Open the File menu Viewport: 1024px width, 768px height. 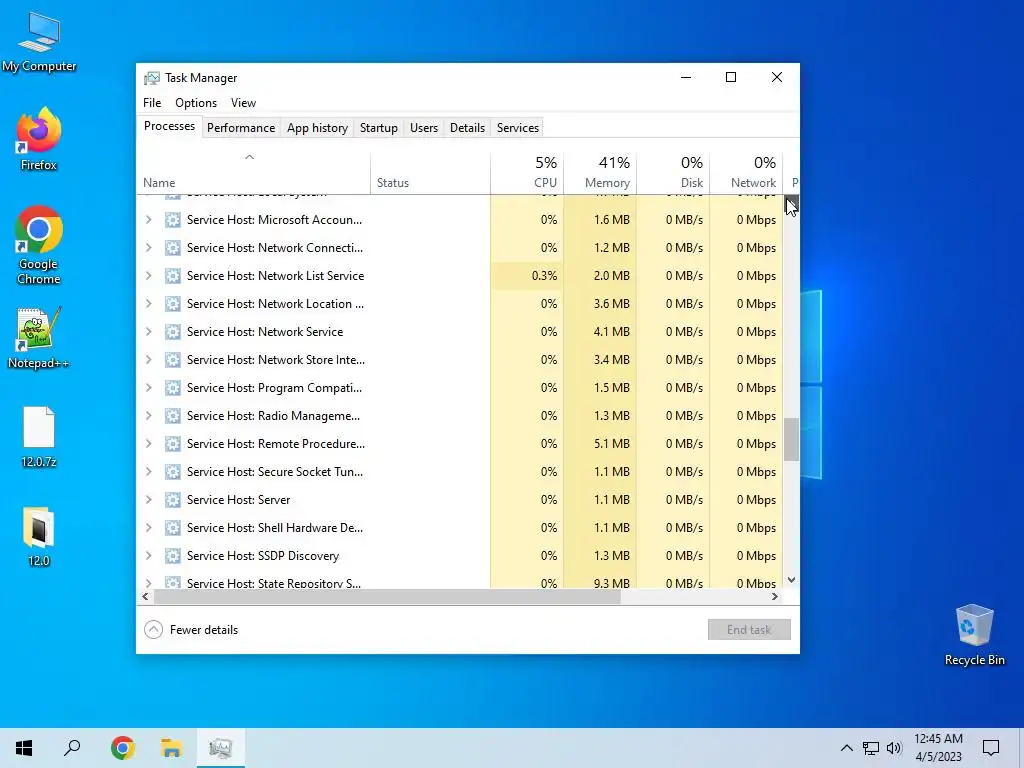click(152, 103)
